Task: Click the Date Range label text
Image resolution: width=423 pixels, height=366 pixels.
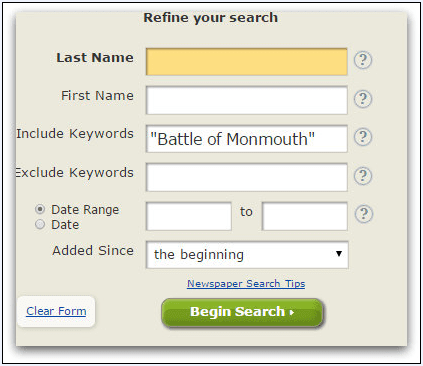Action: (x=85, y=210)
